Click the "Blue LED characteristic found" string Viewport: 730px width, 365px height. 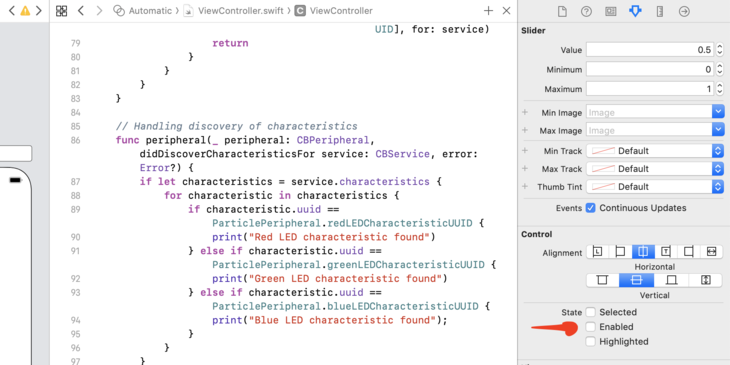pos(342,320)
